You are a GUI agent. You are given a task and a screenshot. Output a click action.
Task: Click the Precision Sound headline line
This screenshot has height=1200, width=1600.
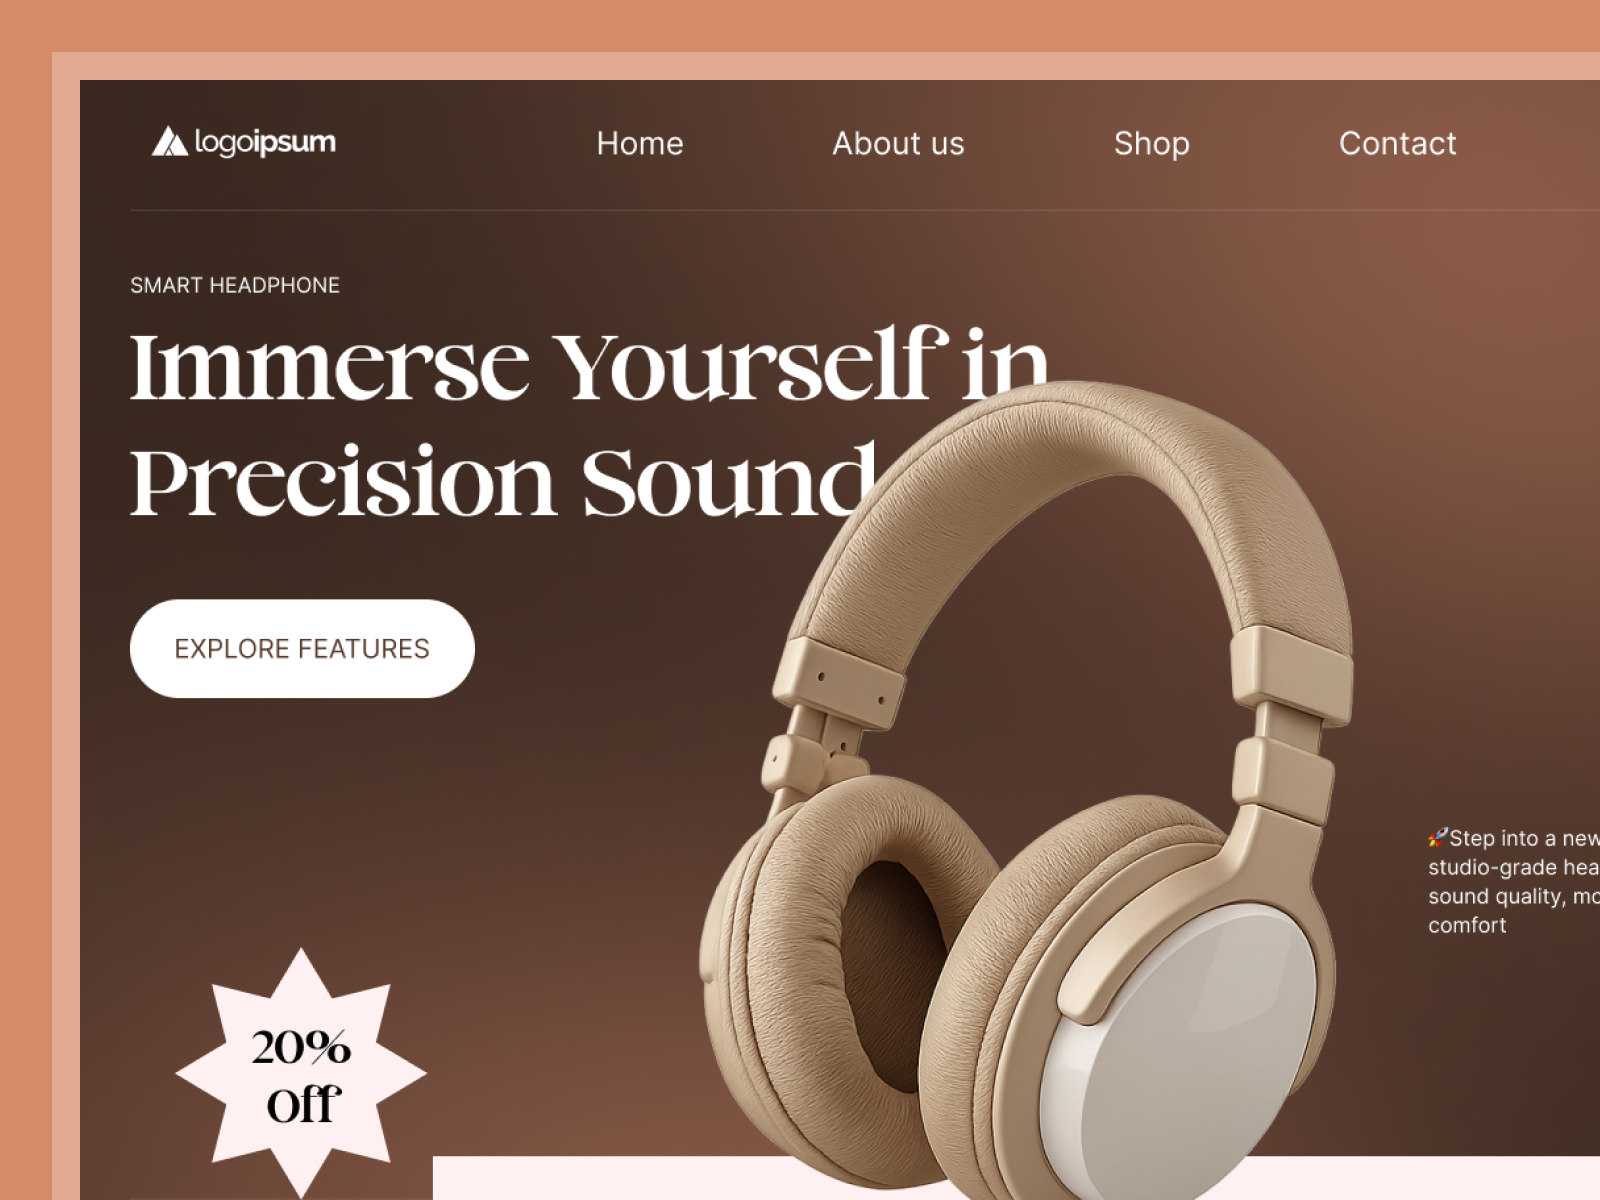tap(504, 481)
